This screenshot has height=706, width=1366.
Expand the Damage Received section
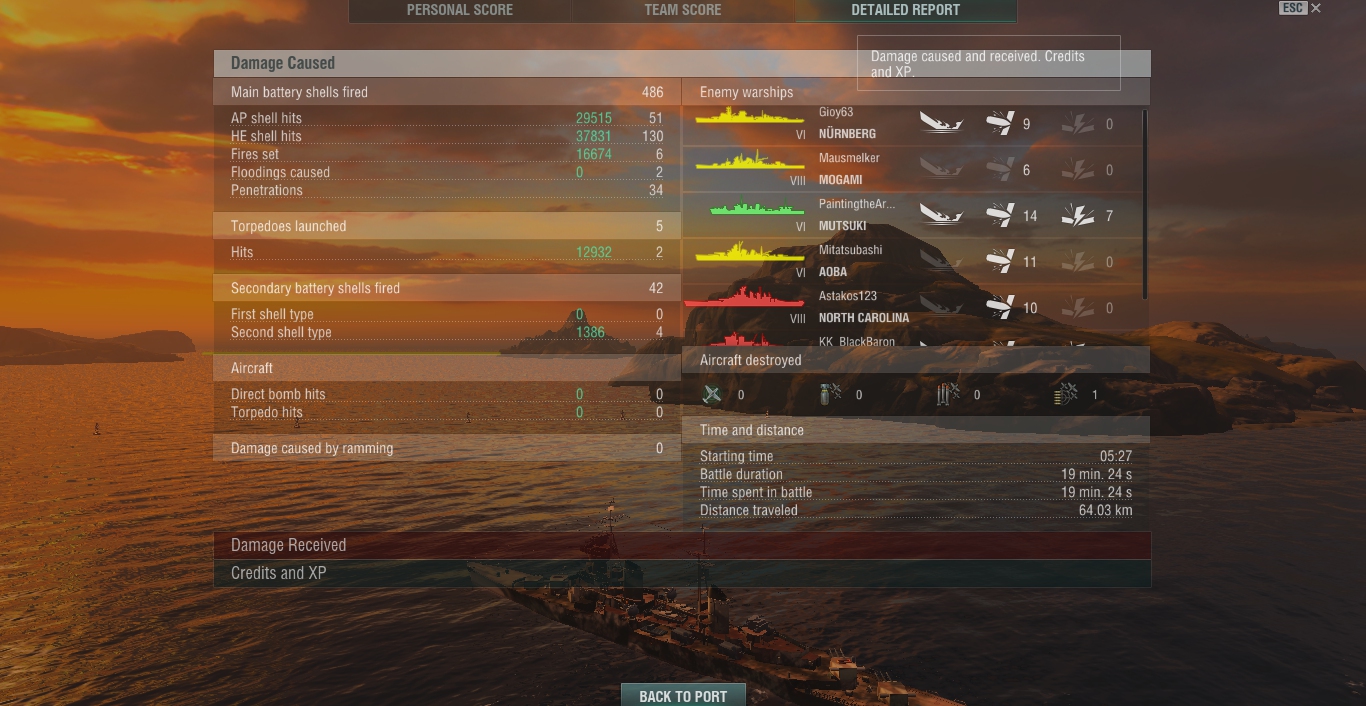click(x=682, y=545)
